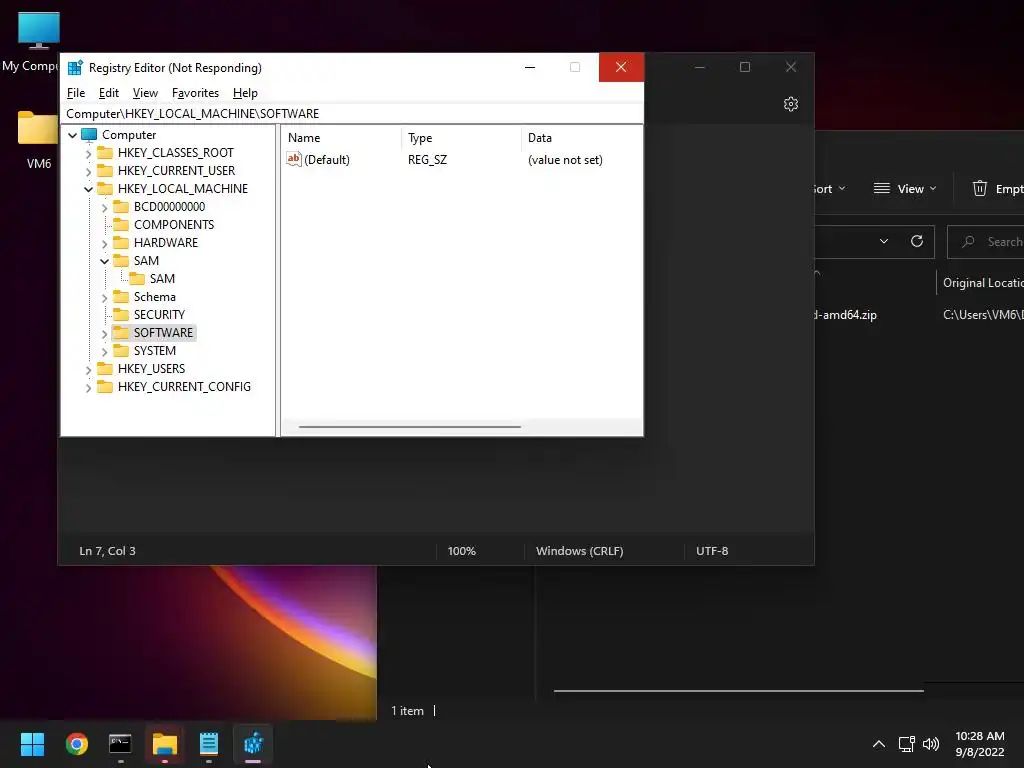Expand SYSTEM key

coord(104,351)
